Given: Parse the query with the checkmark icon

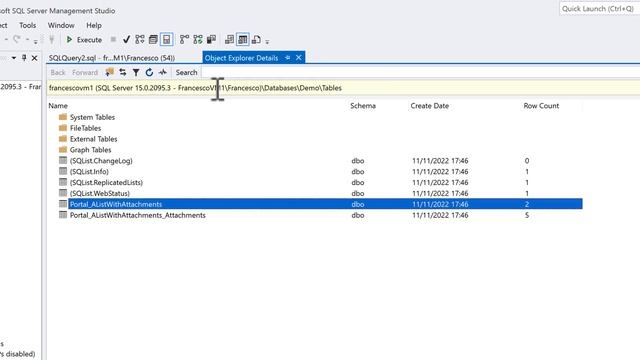Looking at the screenshot, I should (x=127, y=40).
